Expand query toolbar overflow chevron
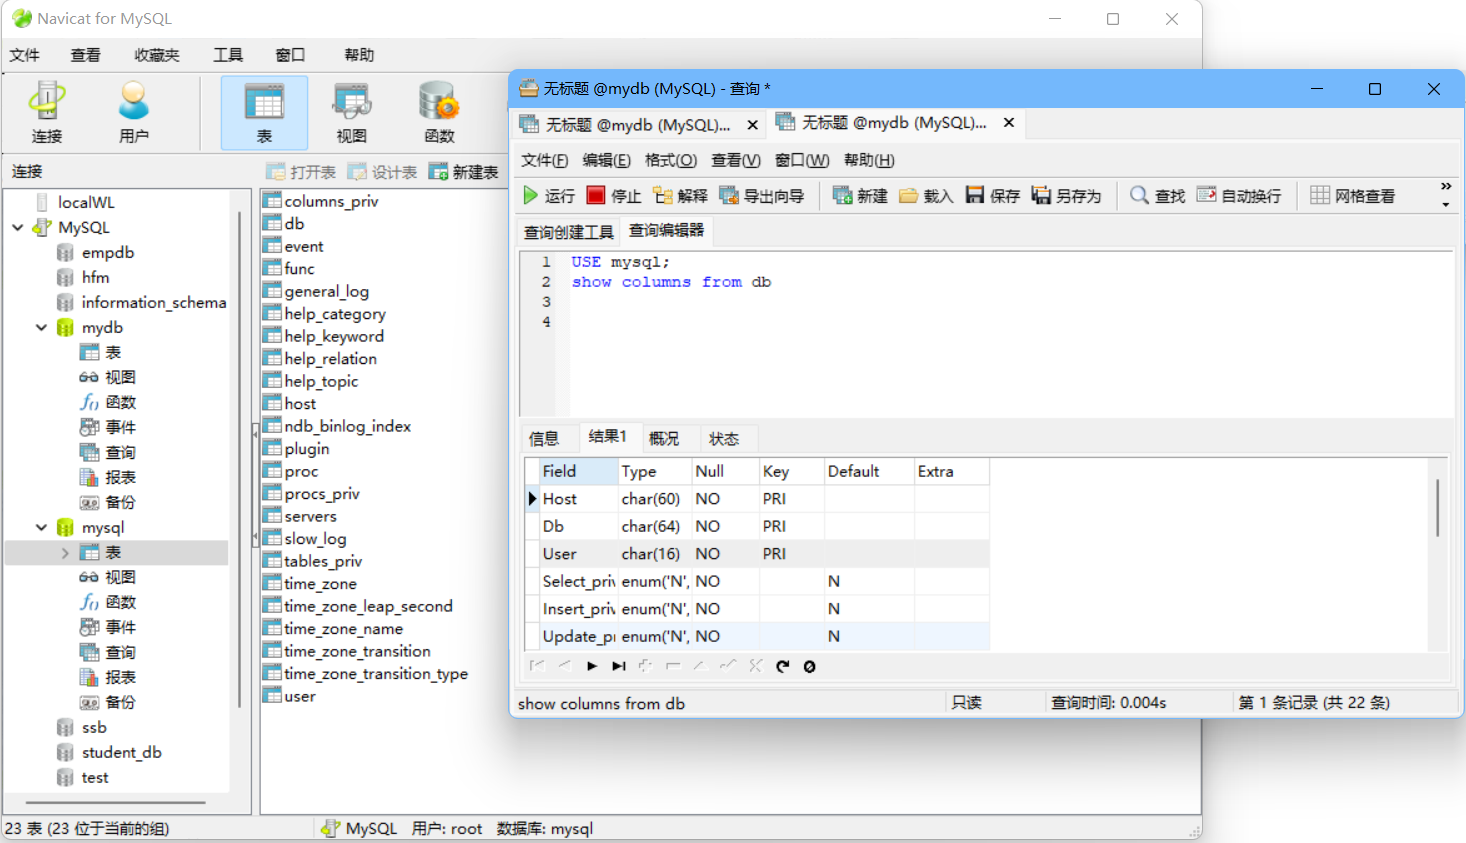 pos(1446,187)
